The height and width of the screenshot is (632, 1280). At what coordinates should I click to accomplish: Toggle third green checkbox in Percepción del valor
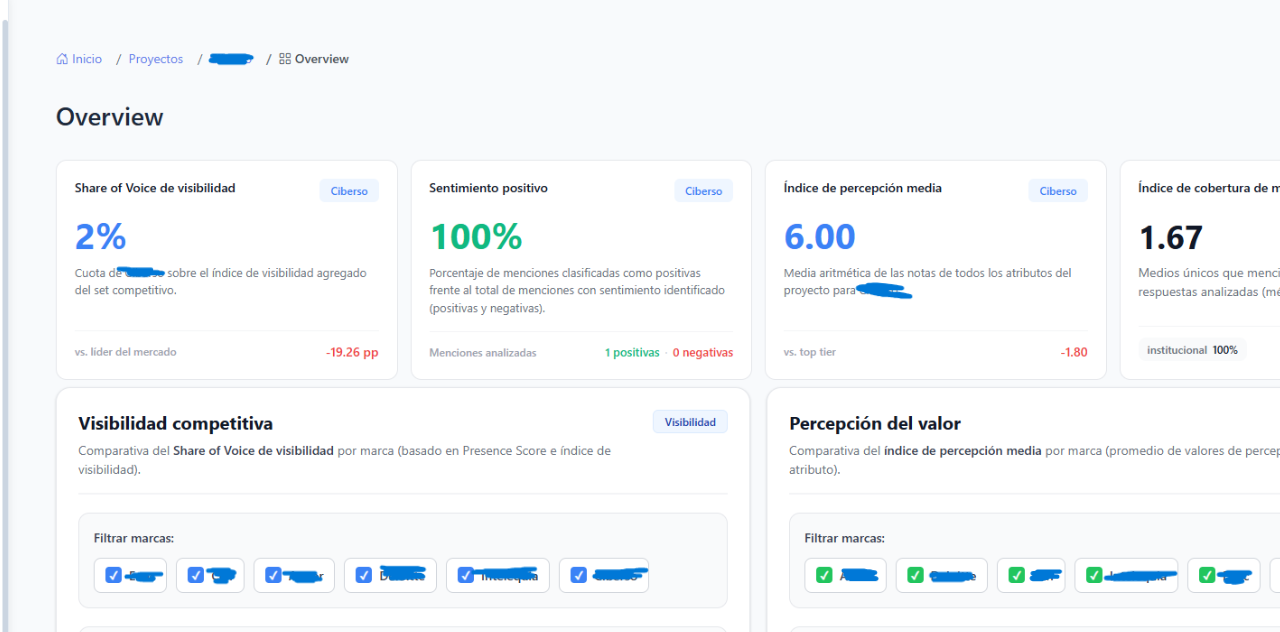coord(1016,575)
